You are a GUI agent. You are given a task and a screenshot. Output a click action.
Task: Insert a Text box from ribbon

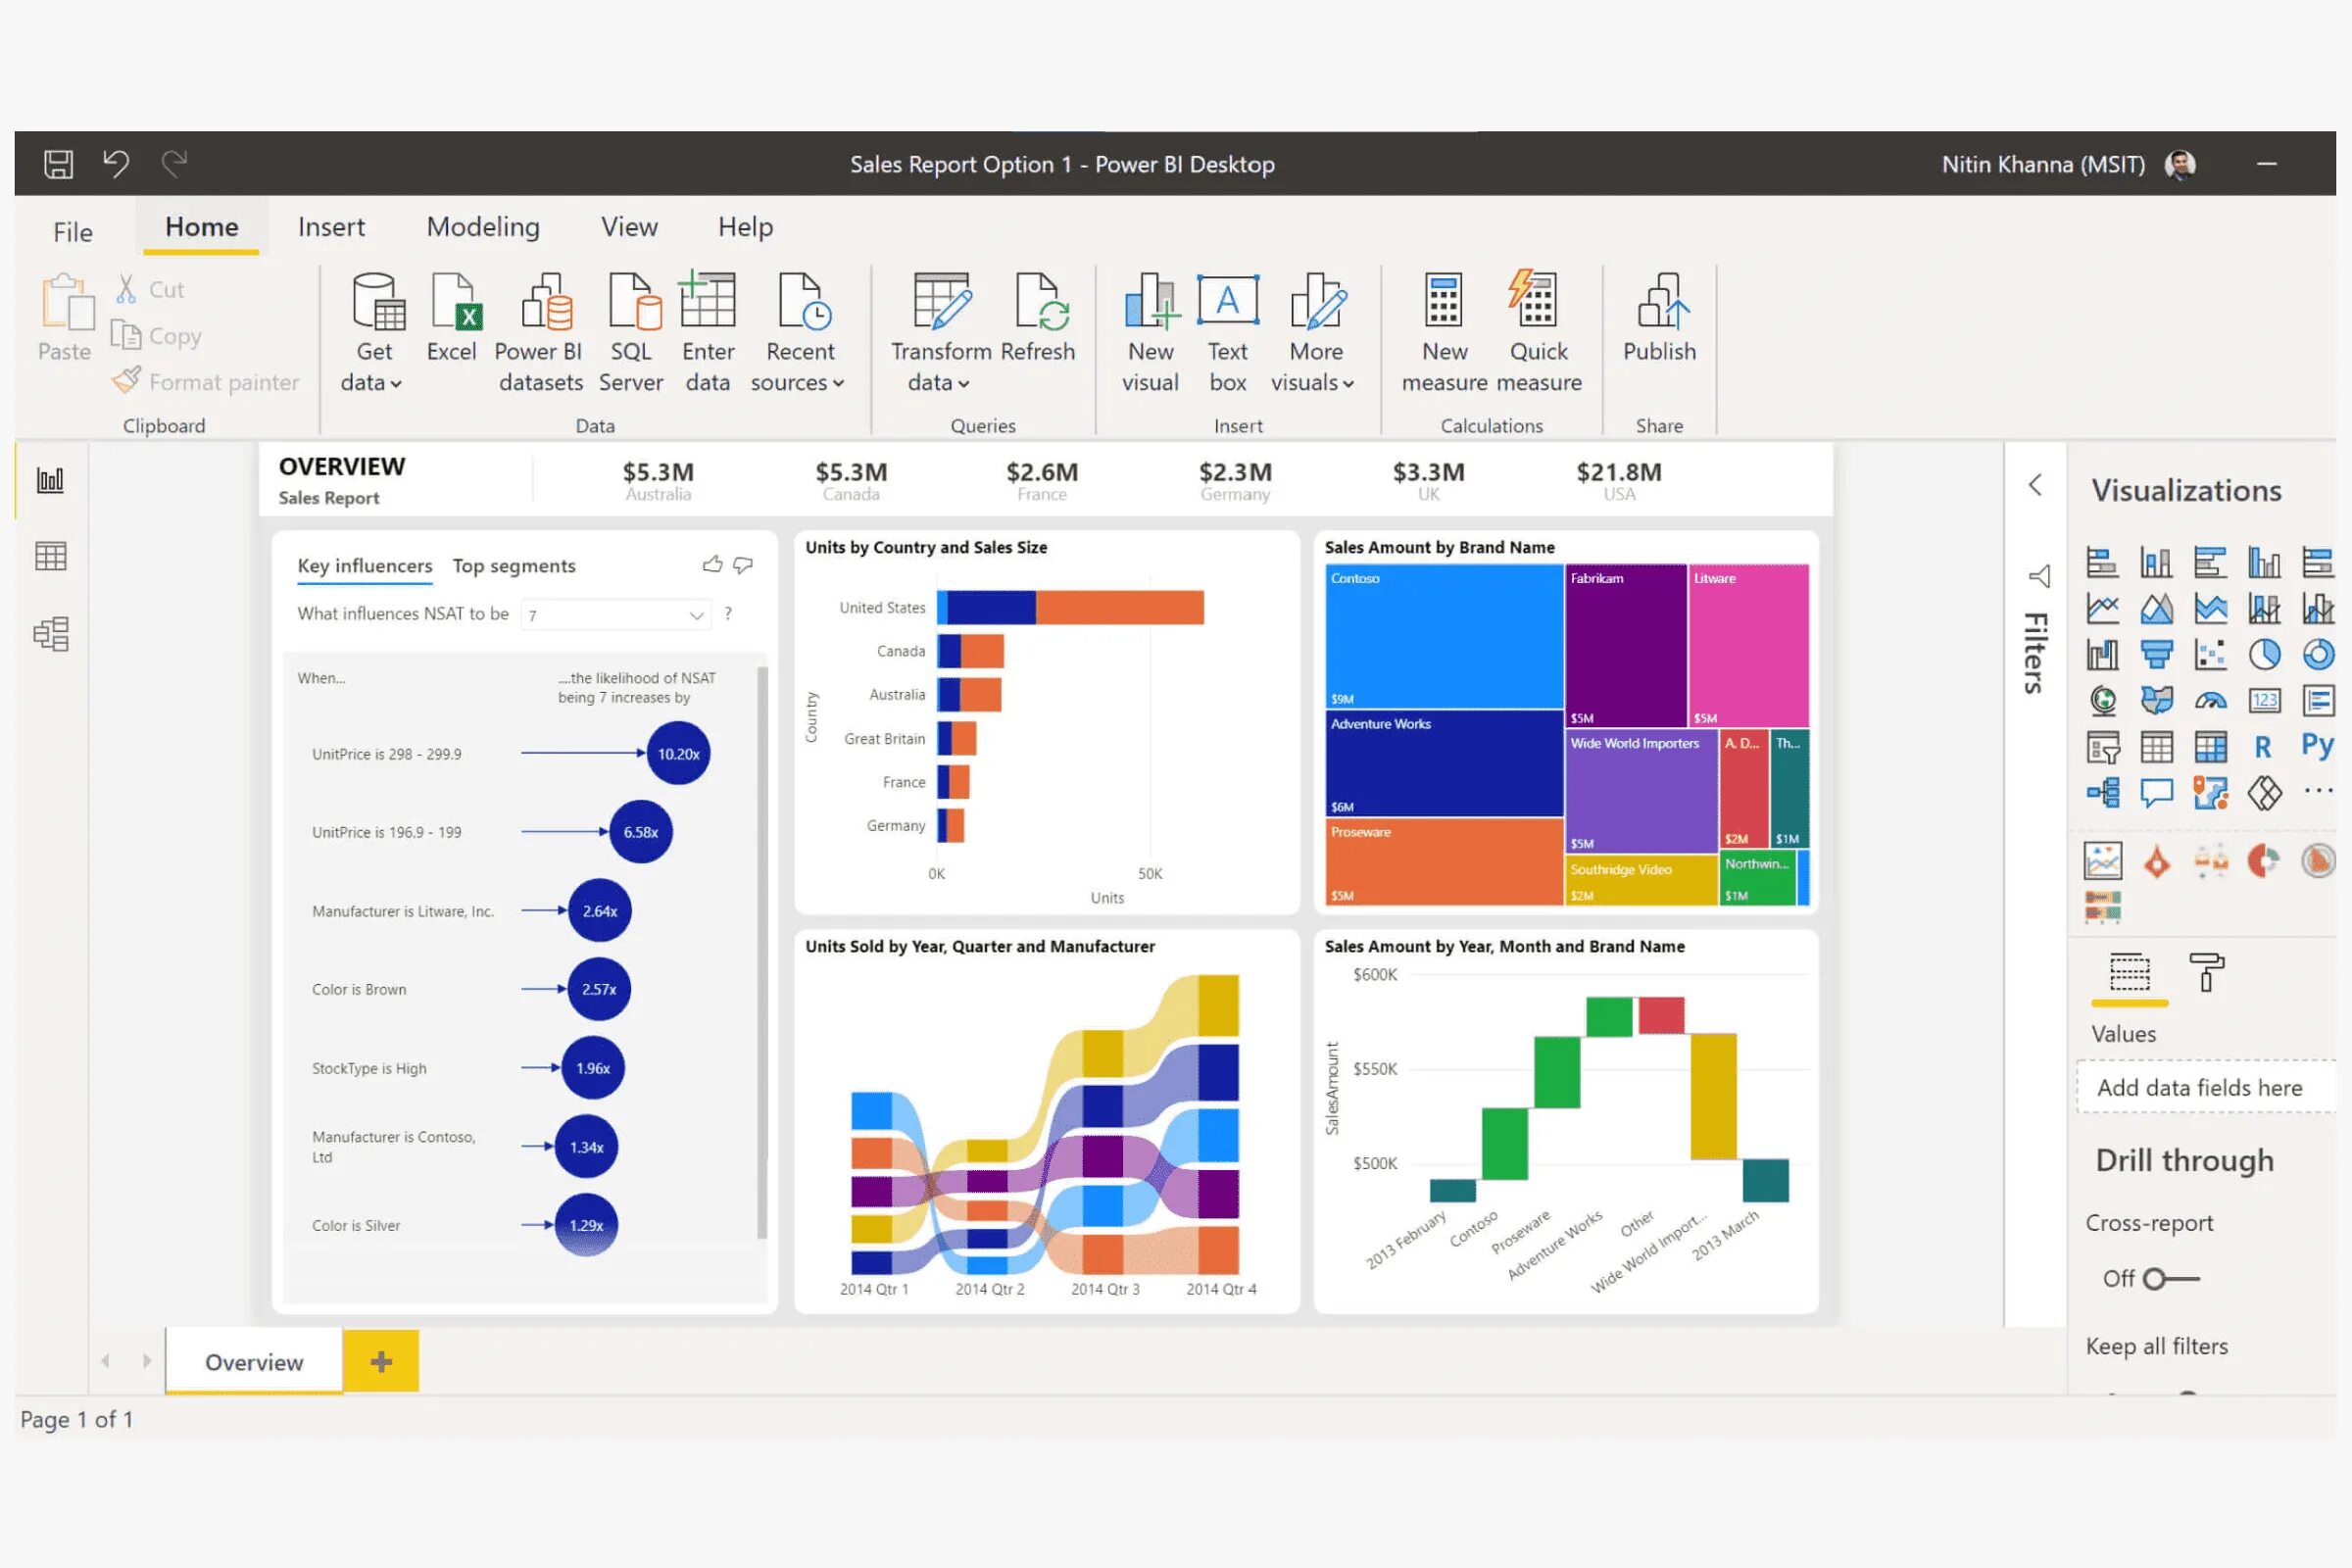coord(1227,301)
